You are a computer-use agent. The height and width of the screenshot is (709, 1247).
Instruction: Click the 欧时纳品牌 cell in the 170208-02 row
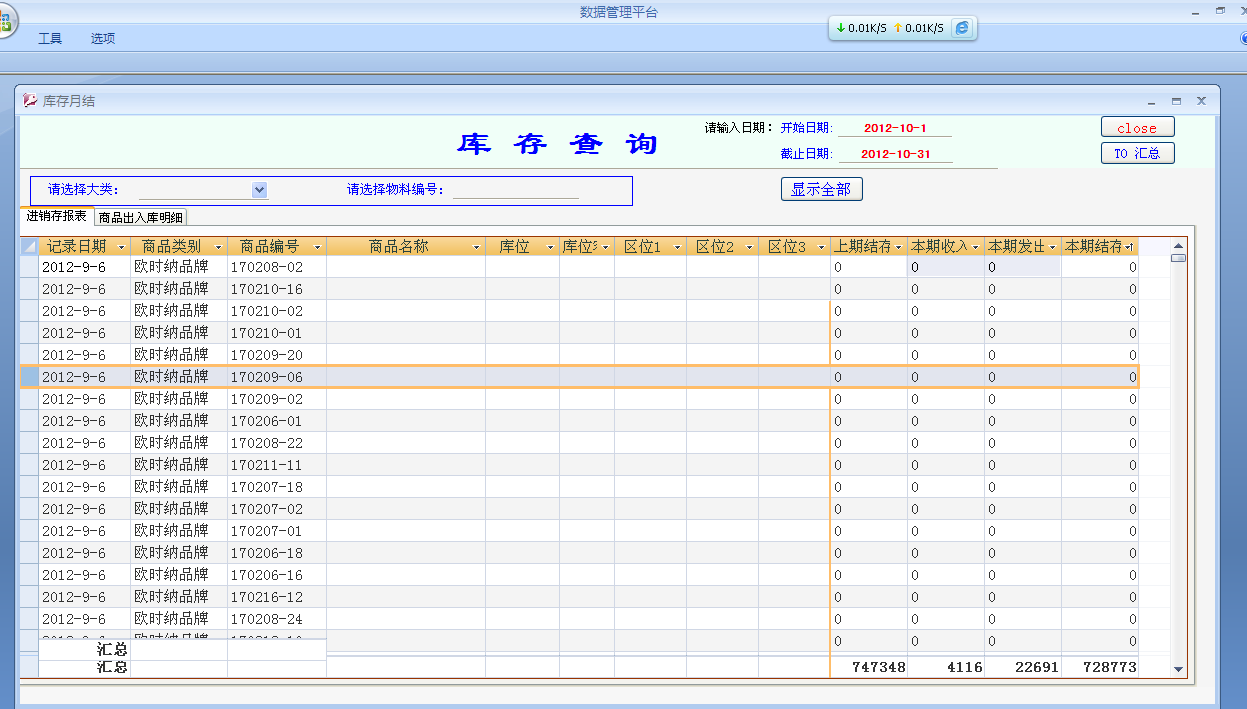click(179, 267)
